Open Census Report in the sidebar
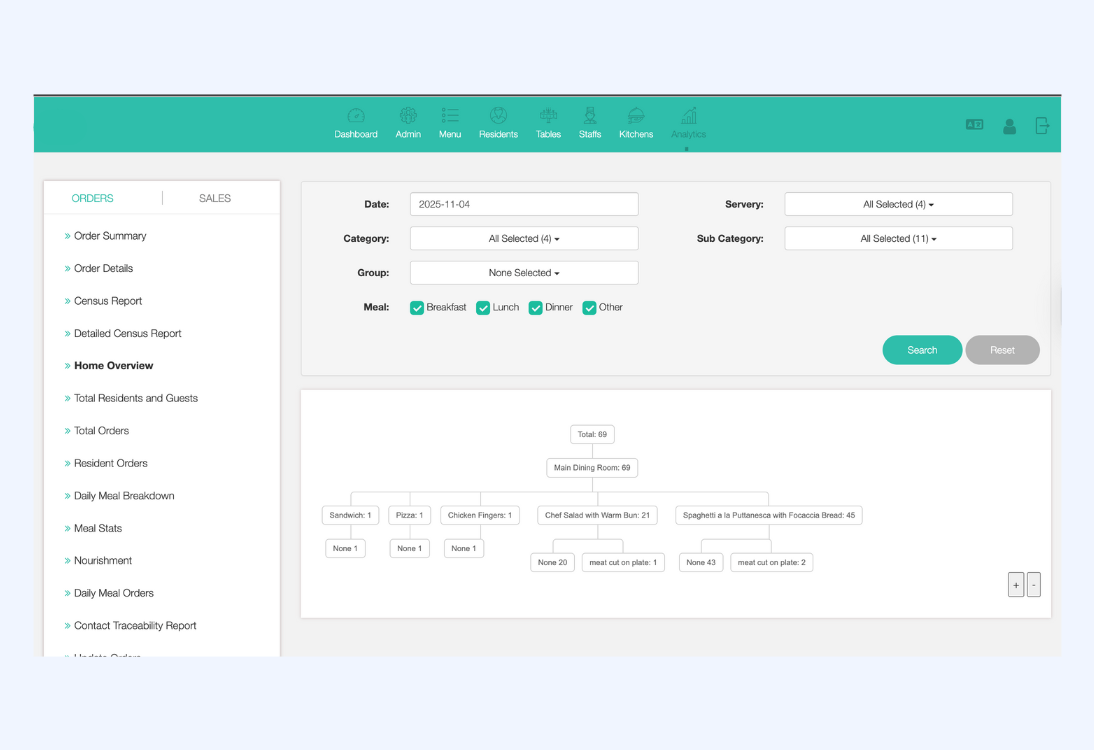The width and height of the screenshot is (1094, 750). (108, 301)
